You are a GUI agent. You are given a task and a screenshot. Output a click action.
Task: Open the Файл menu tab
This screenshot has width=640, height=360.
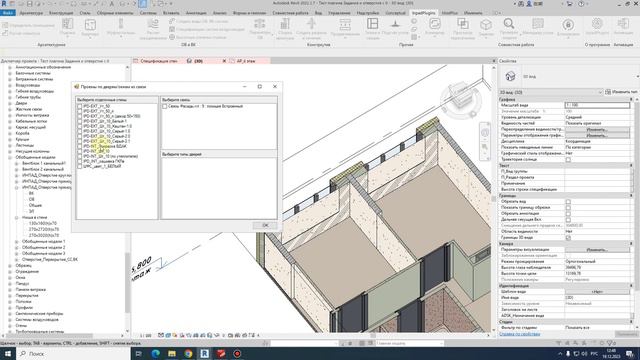(x=8, y=13)
